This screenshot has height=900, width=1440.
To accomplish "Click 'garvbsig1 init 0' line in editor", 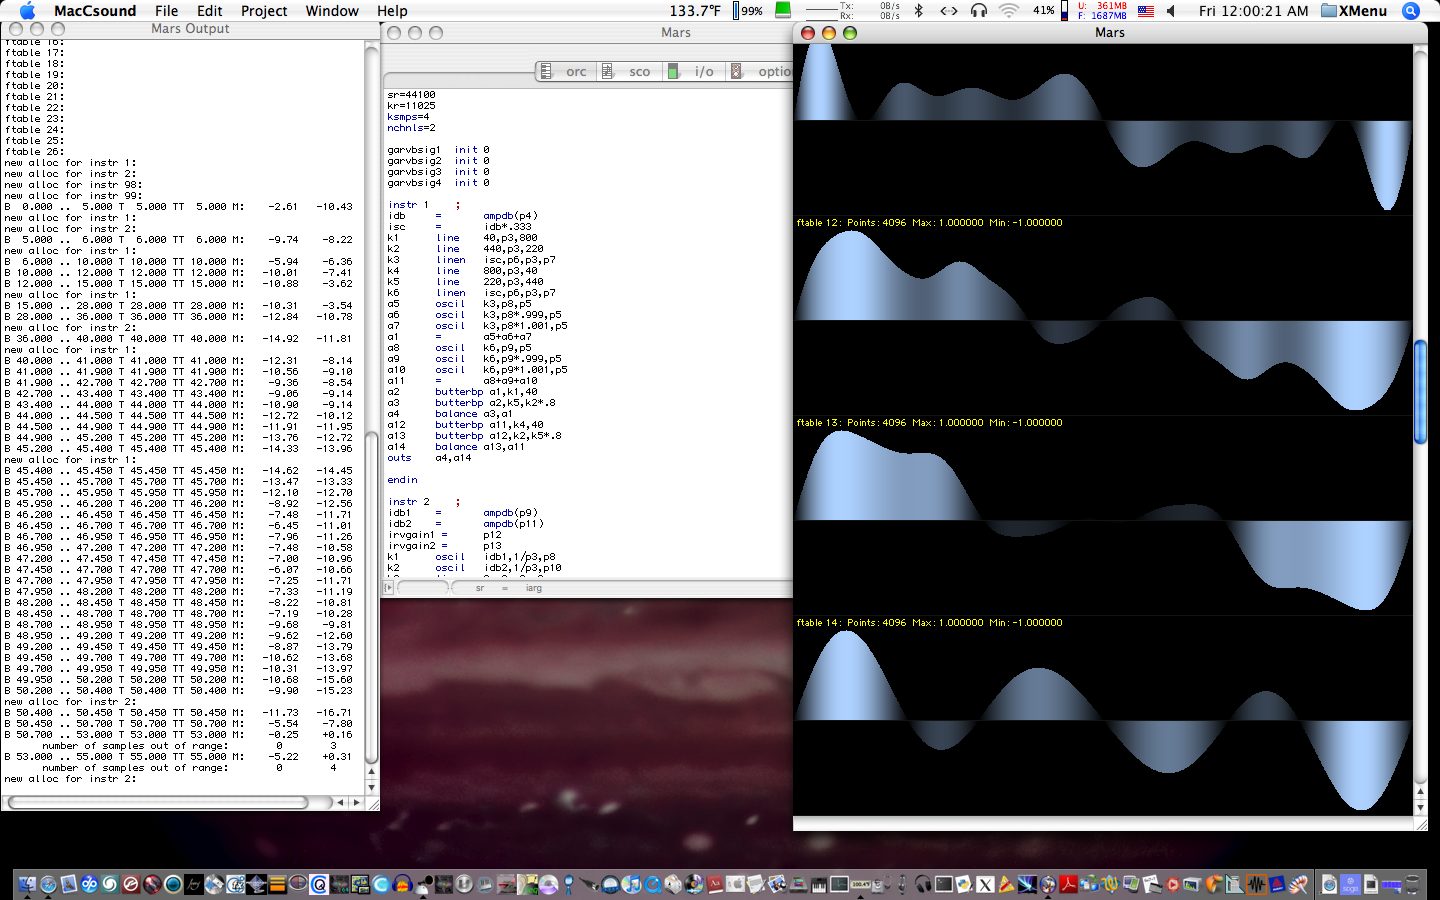I will 438,150.
